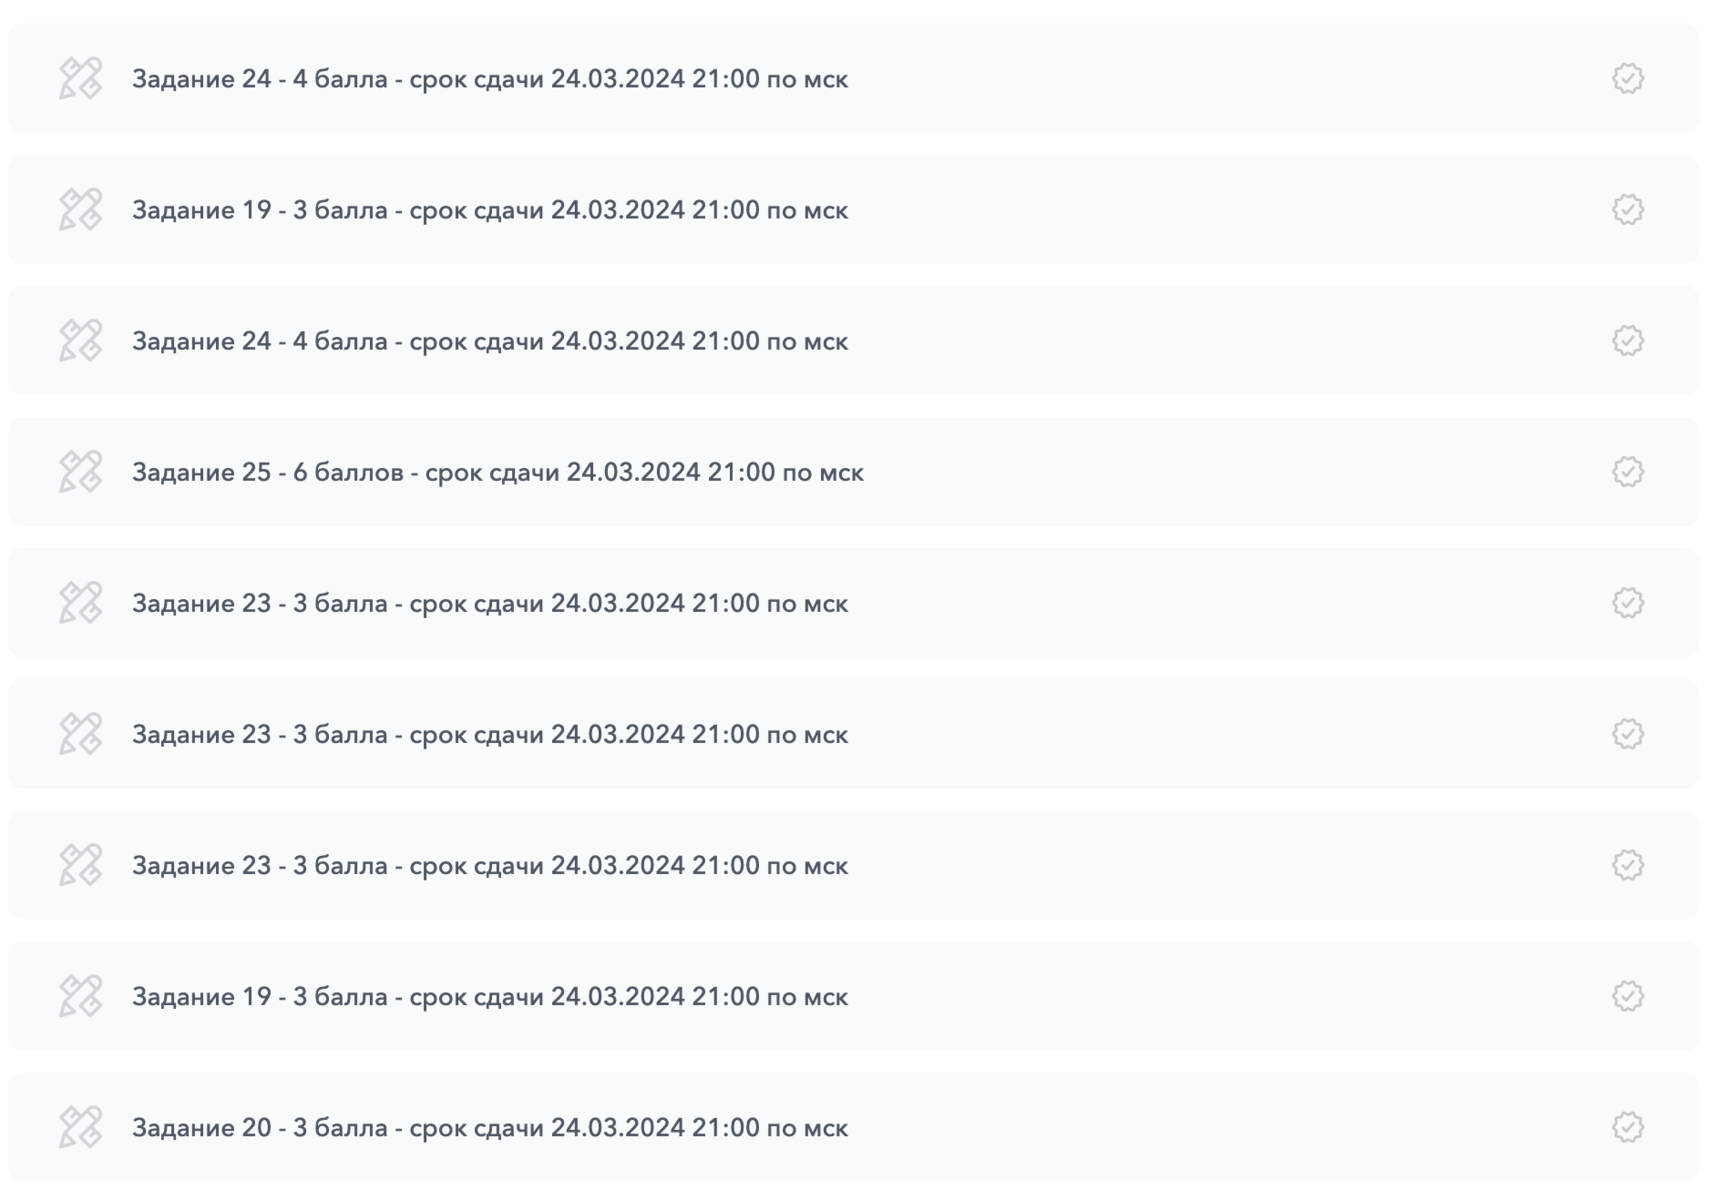Click pencil-ruler icon of upper Задание 19 row
This screenshot has width=1713, height=1200.
pos(80,210)
